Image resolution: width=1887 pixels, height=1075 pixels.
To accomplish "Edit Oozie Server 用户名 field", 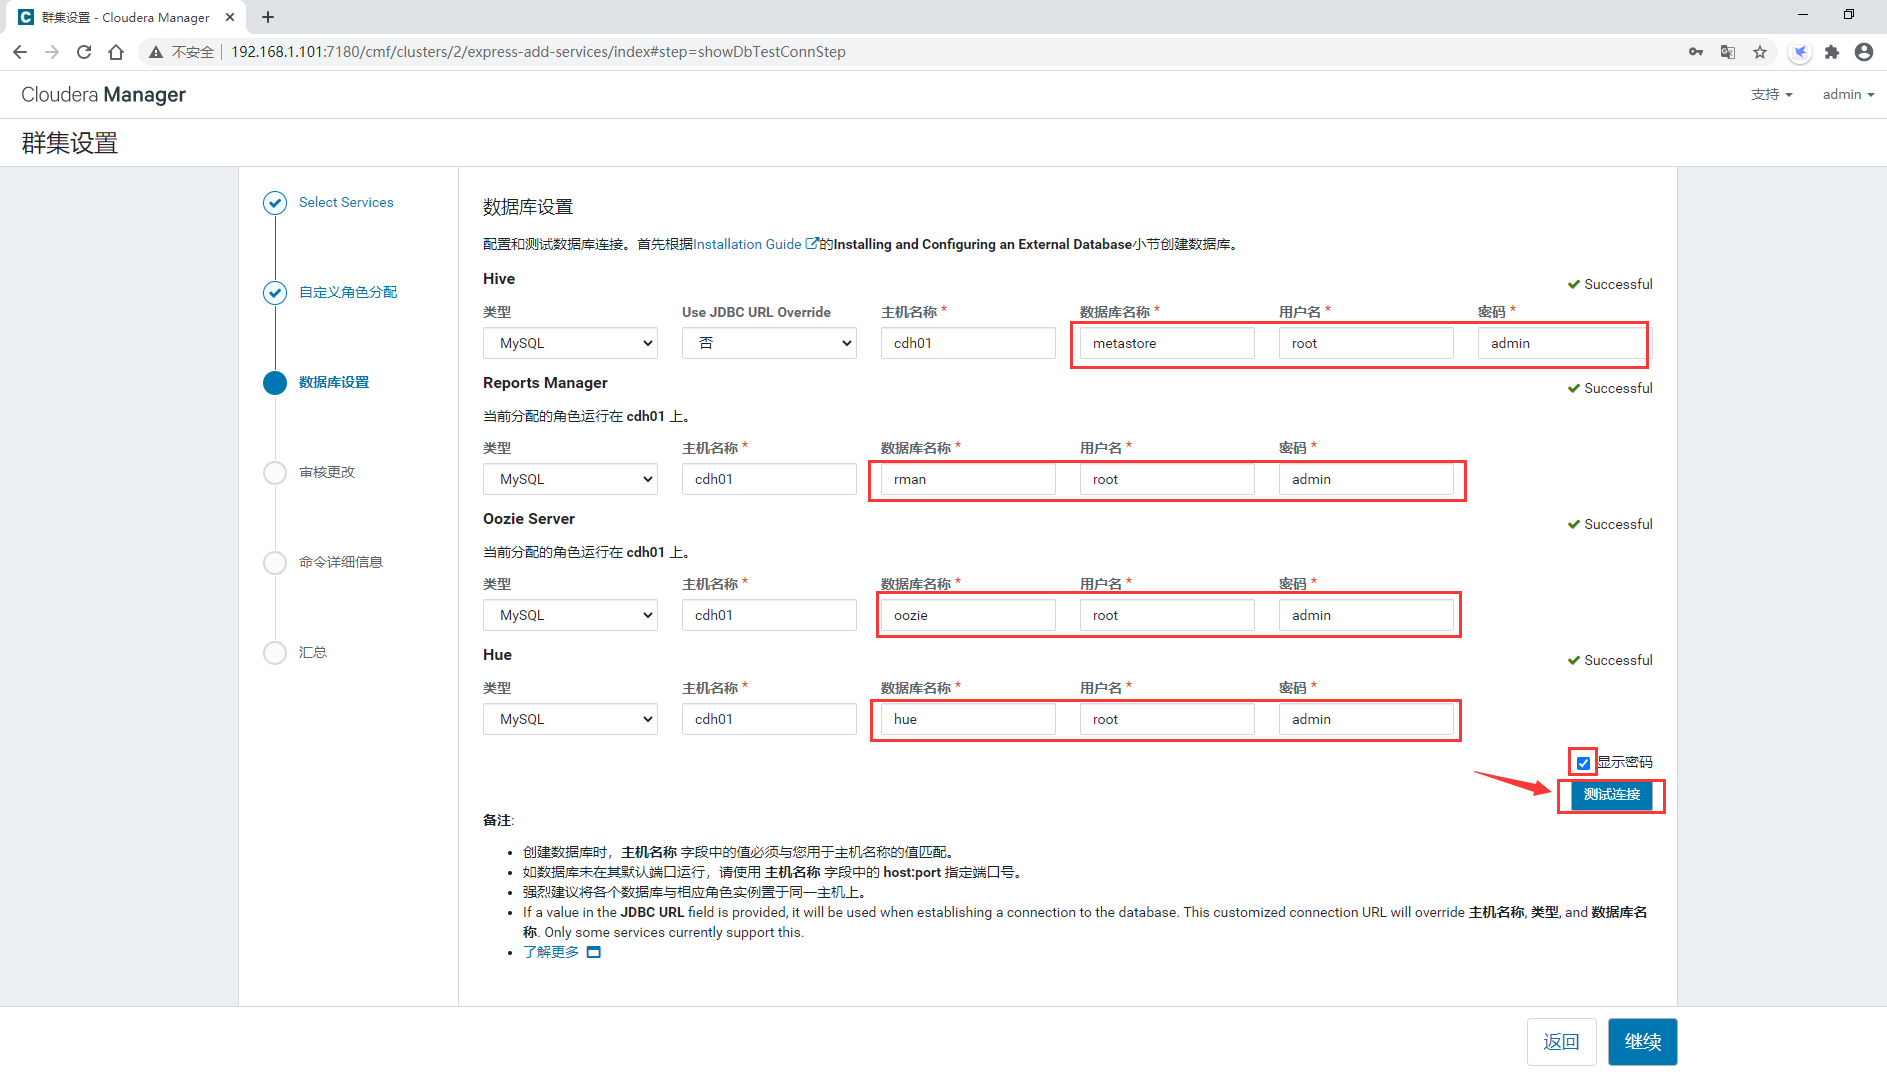I will click(1167, 615).
